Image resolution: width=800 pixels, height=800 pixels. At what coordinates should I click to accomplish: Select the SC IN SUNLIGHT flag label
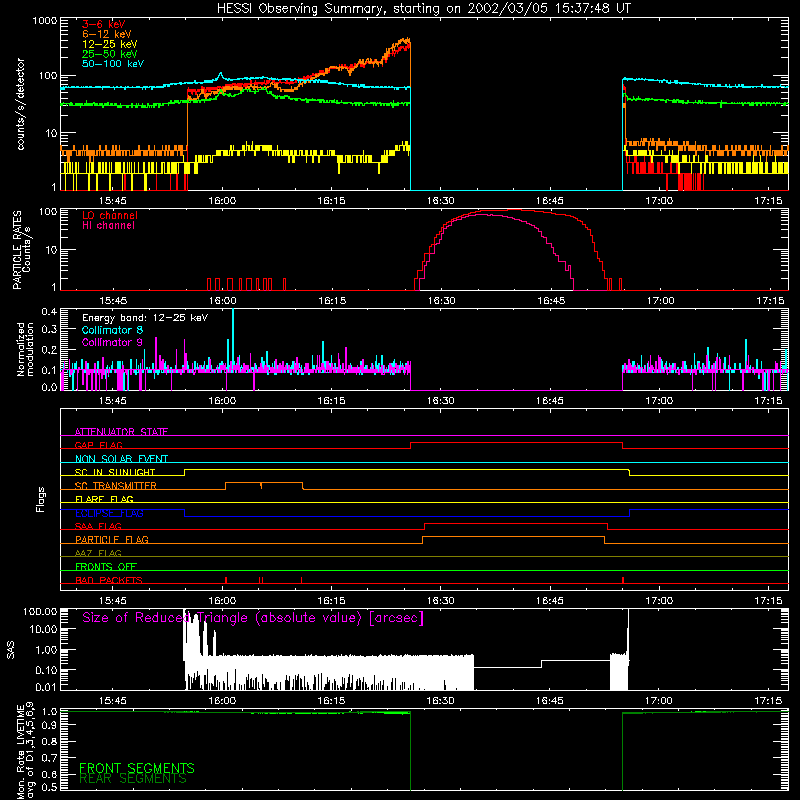click(x=115, y=472)
